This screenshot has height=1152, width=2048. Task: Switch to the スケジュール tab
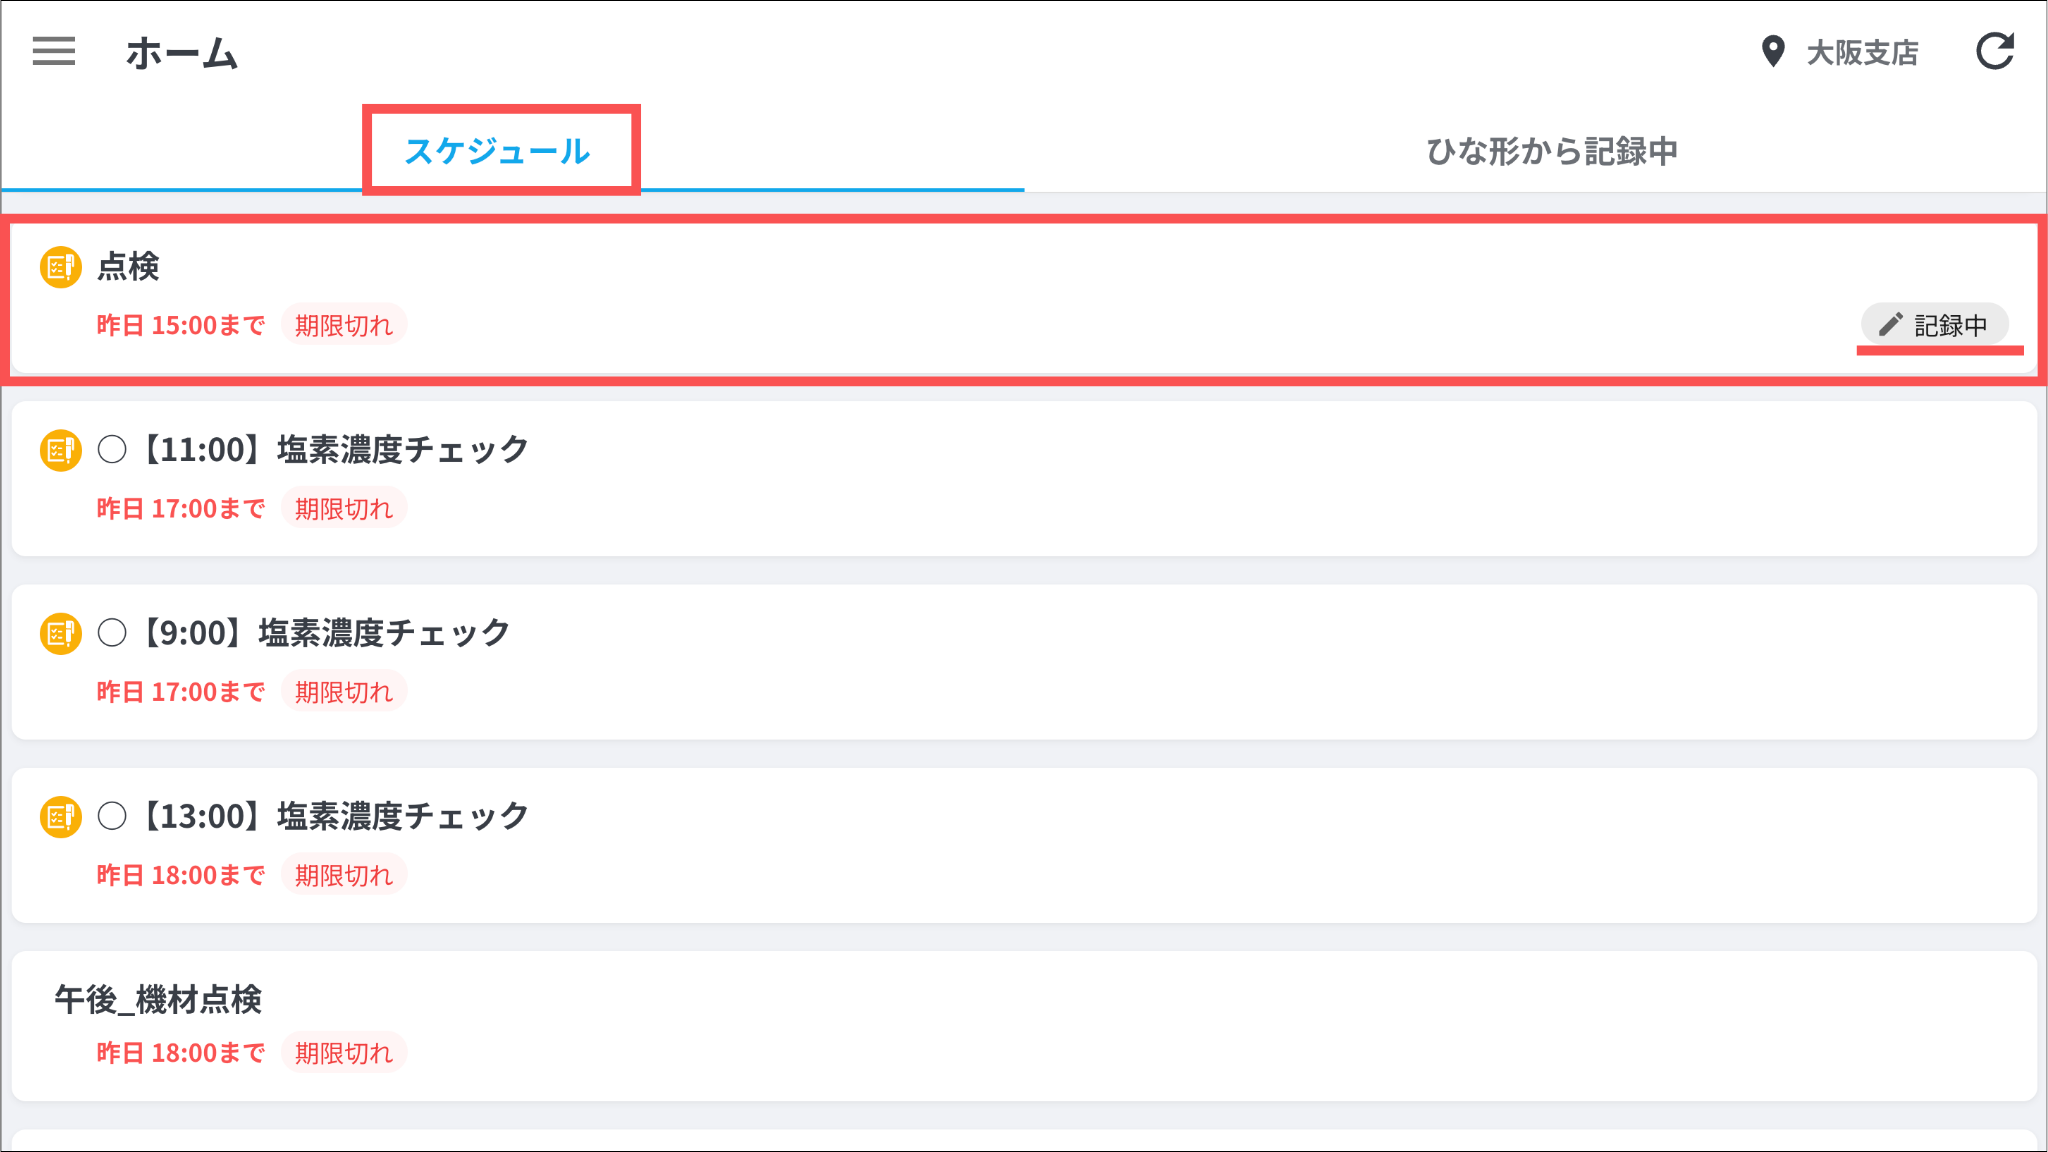pyautogui.click(x=498, y=151)
